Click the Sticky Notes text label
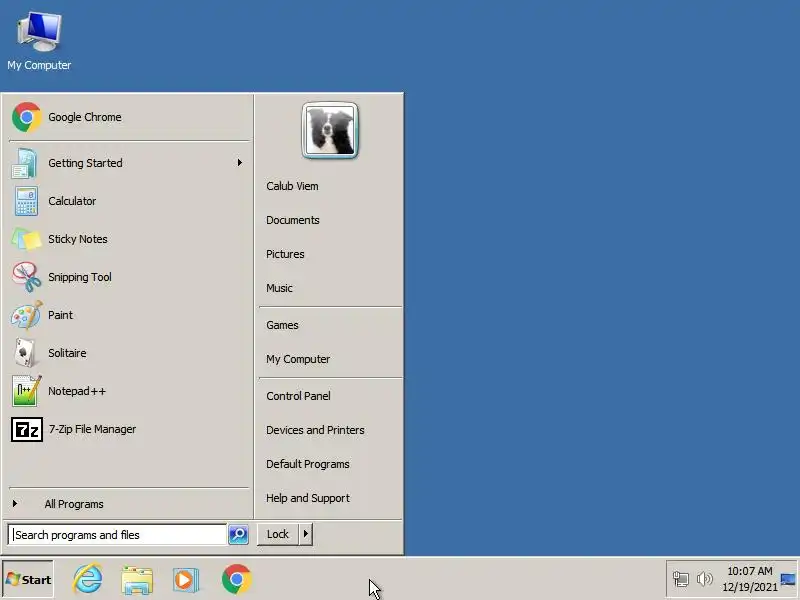 (x=78, y=239)
